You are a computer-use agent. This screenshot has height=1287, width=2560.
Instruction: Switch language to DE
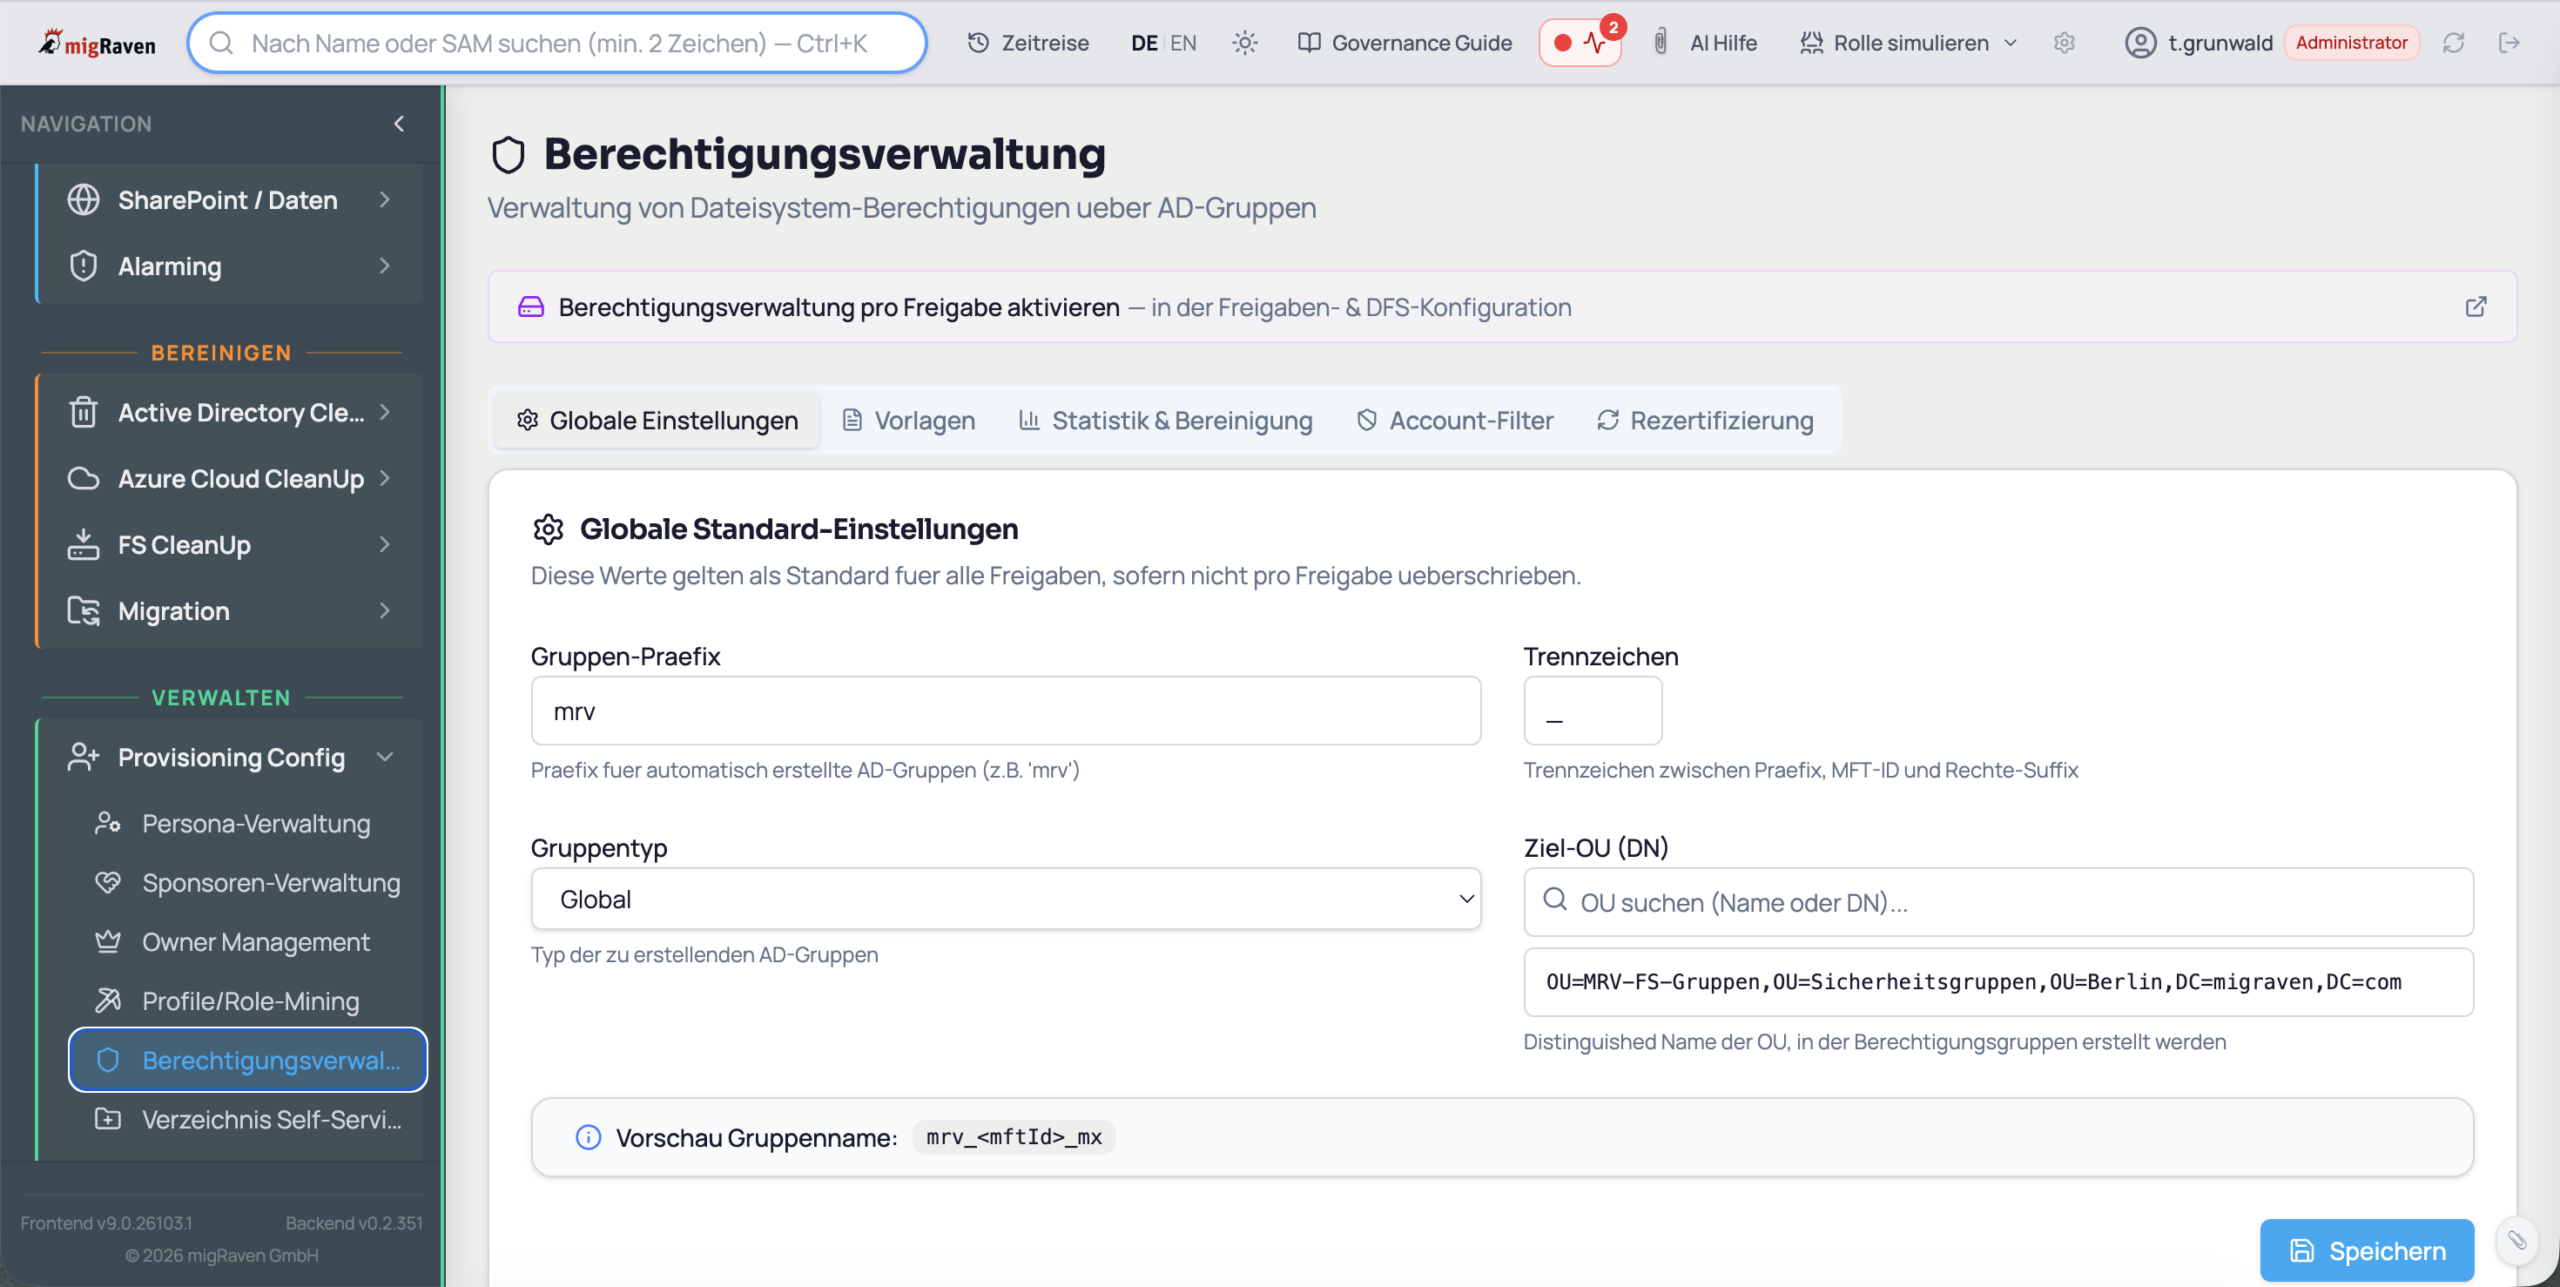click(1144, 43)
